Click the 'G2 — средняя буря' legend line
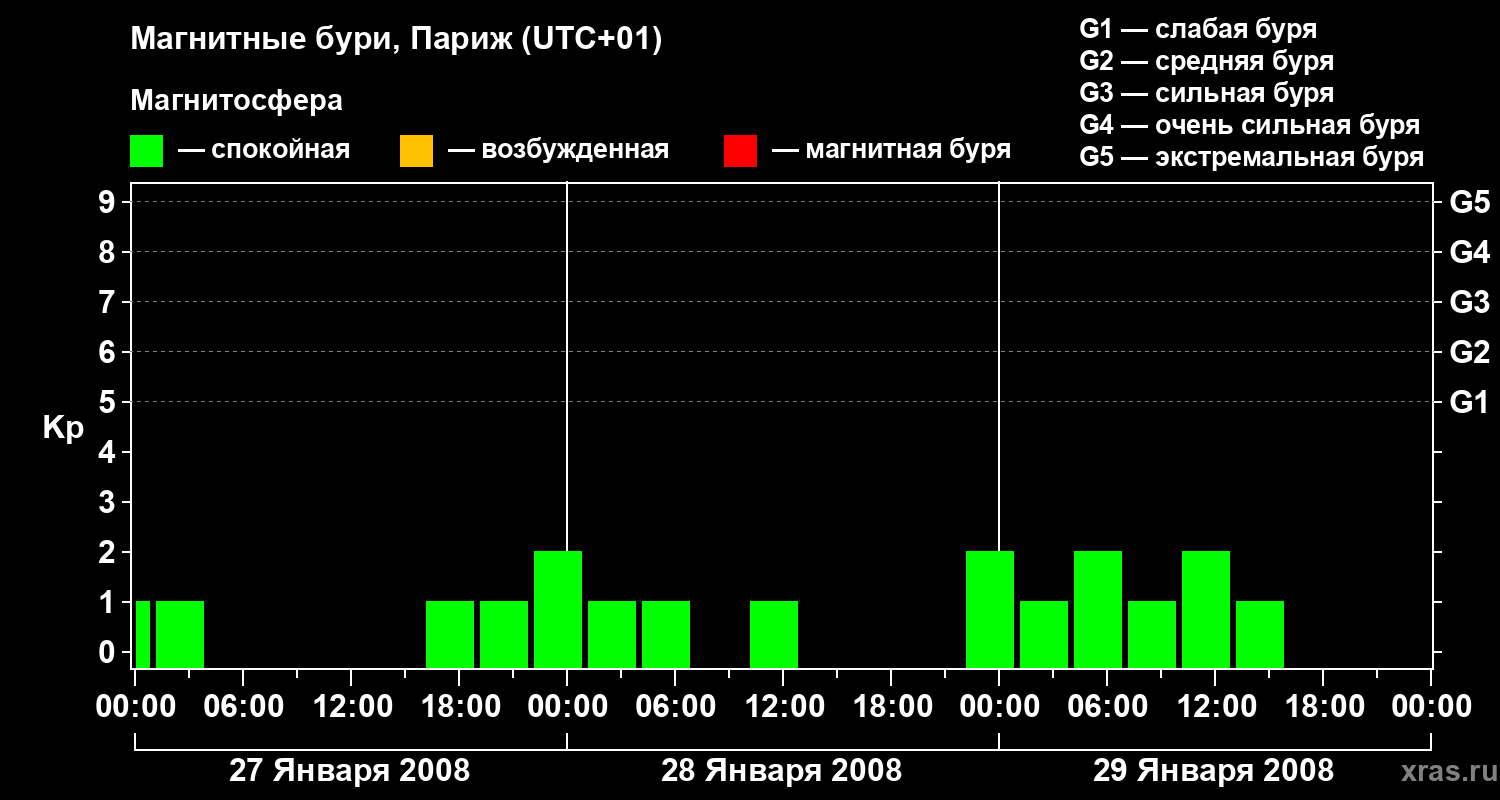Image resolution: width=1500 pixels, height=800 pixels. 1206,61
